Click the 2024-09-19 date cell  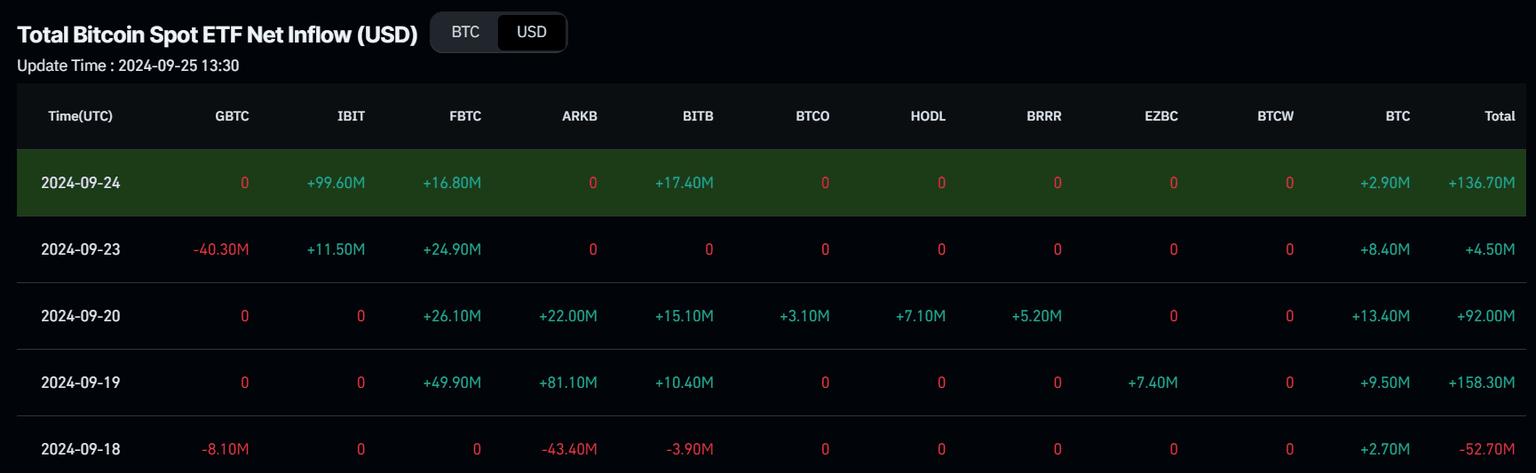80,382
